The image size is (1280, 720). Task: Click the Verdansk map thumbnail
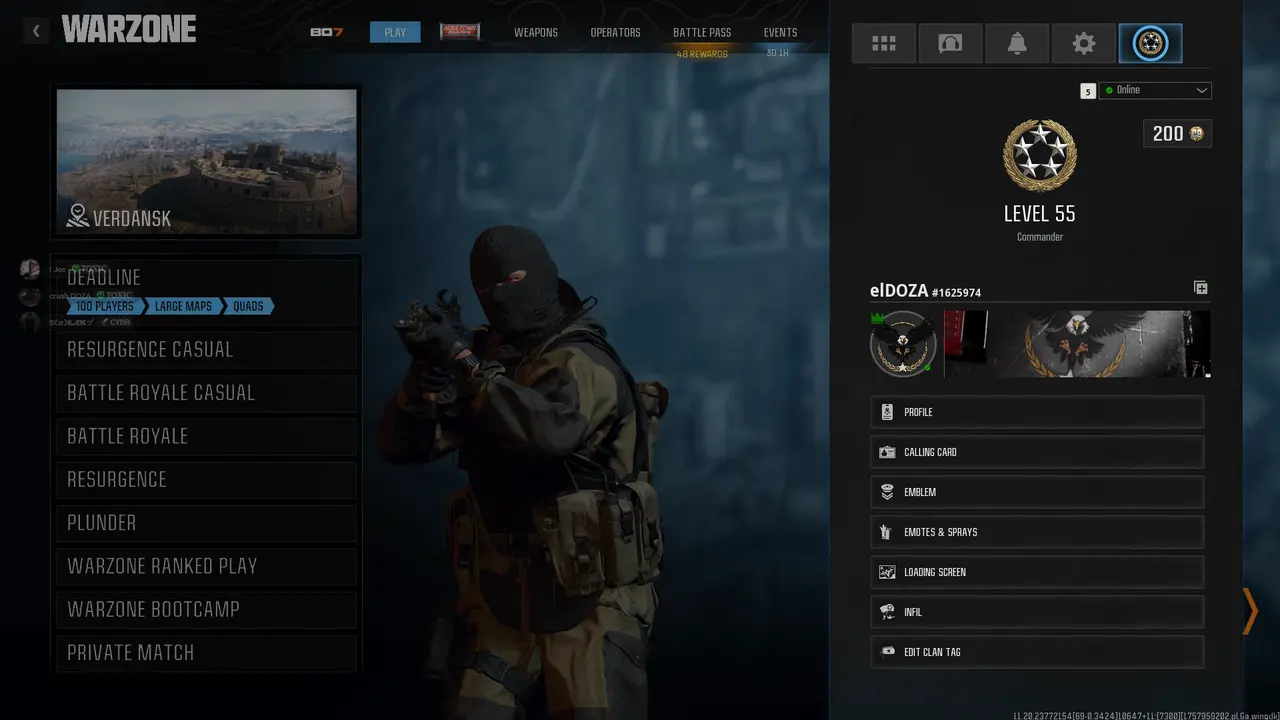click(x=207, y=162)
